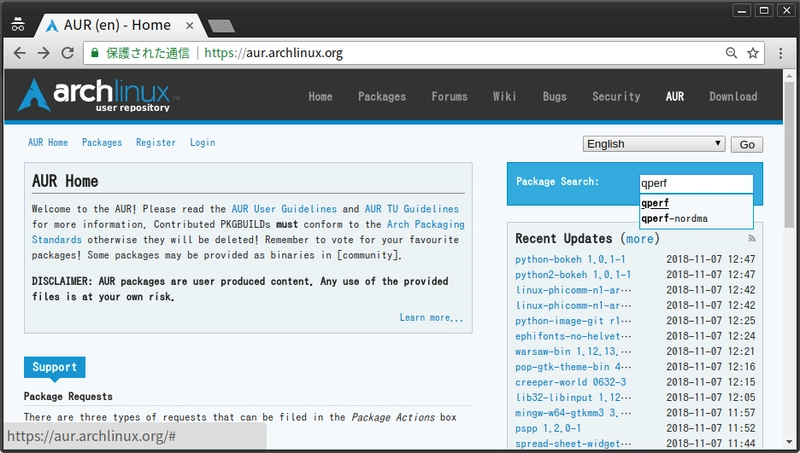Select the qperf autocomplete suggestion
Viewport: 800px width, 453px height.
tap(696, 203)
